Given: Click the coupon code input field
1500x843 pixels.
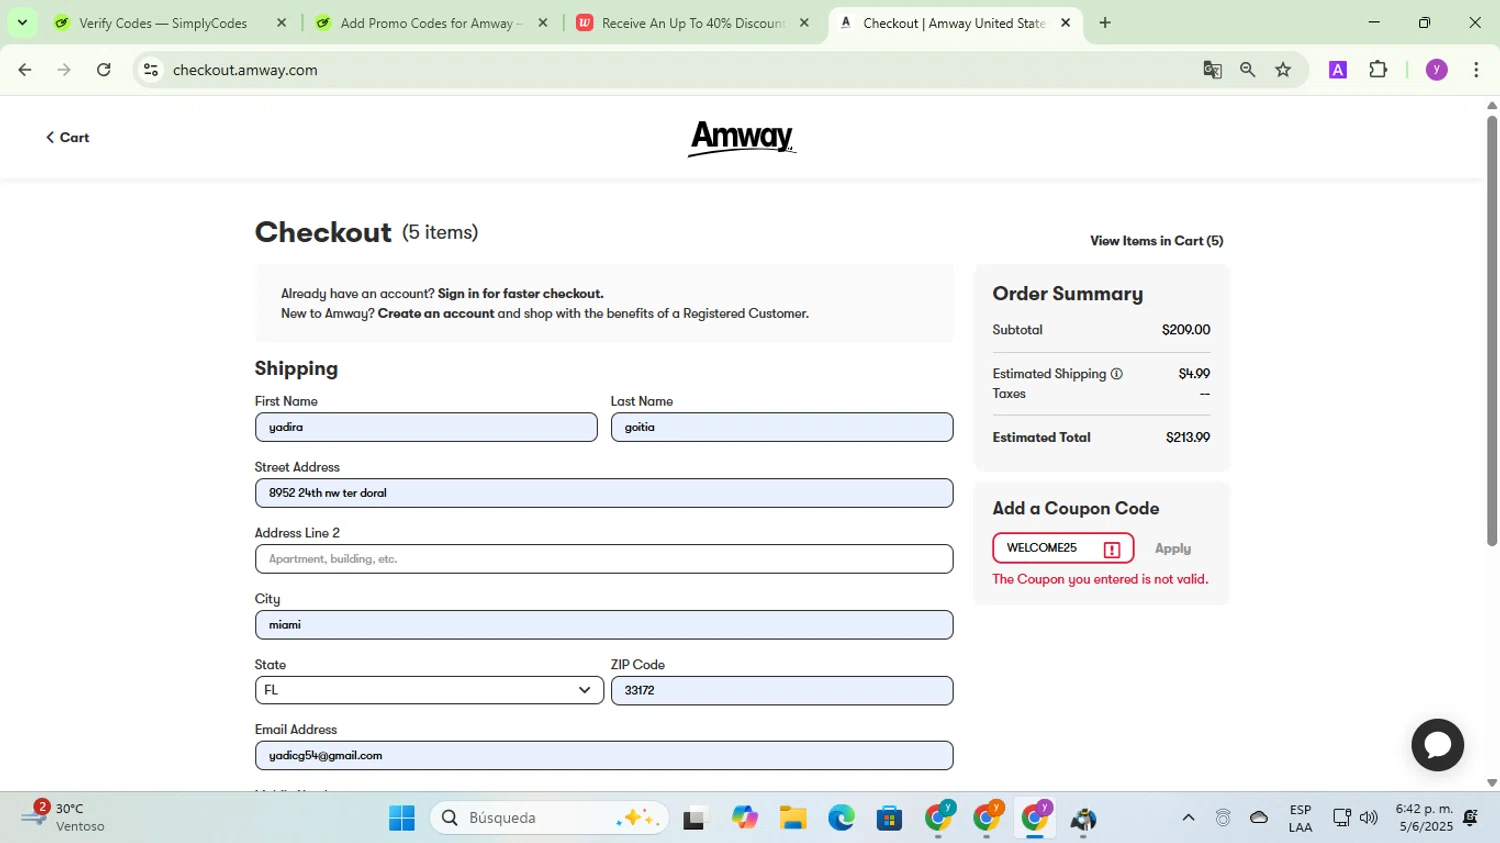Looking at the screenshot, I should 1063,548.
